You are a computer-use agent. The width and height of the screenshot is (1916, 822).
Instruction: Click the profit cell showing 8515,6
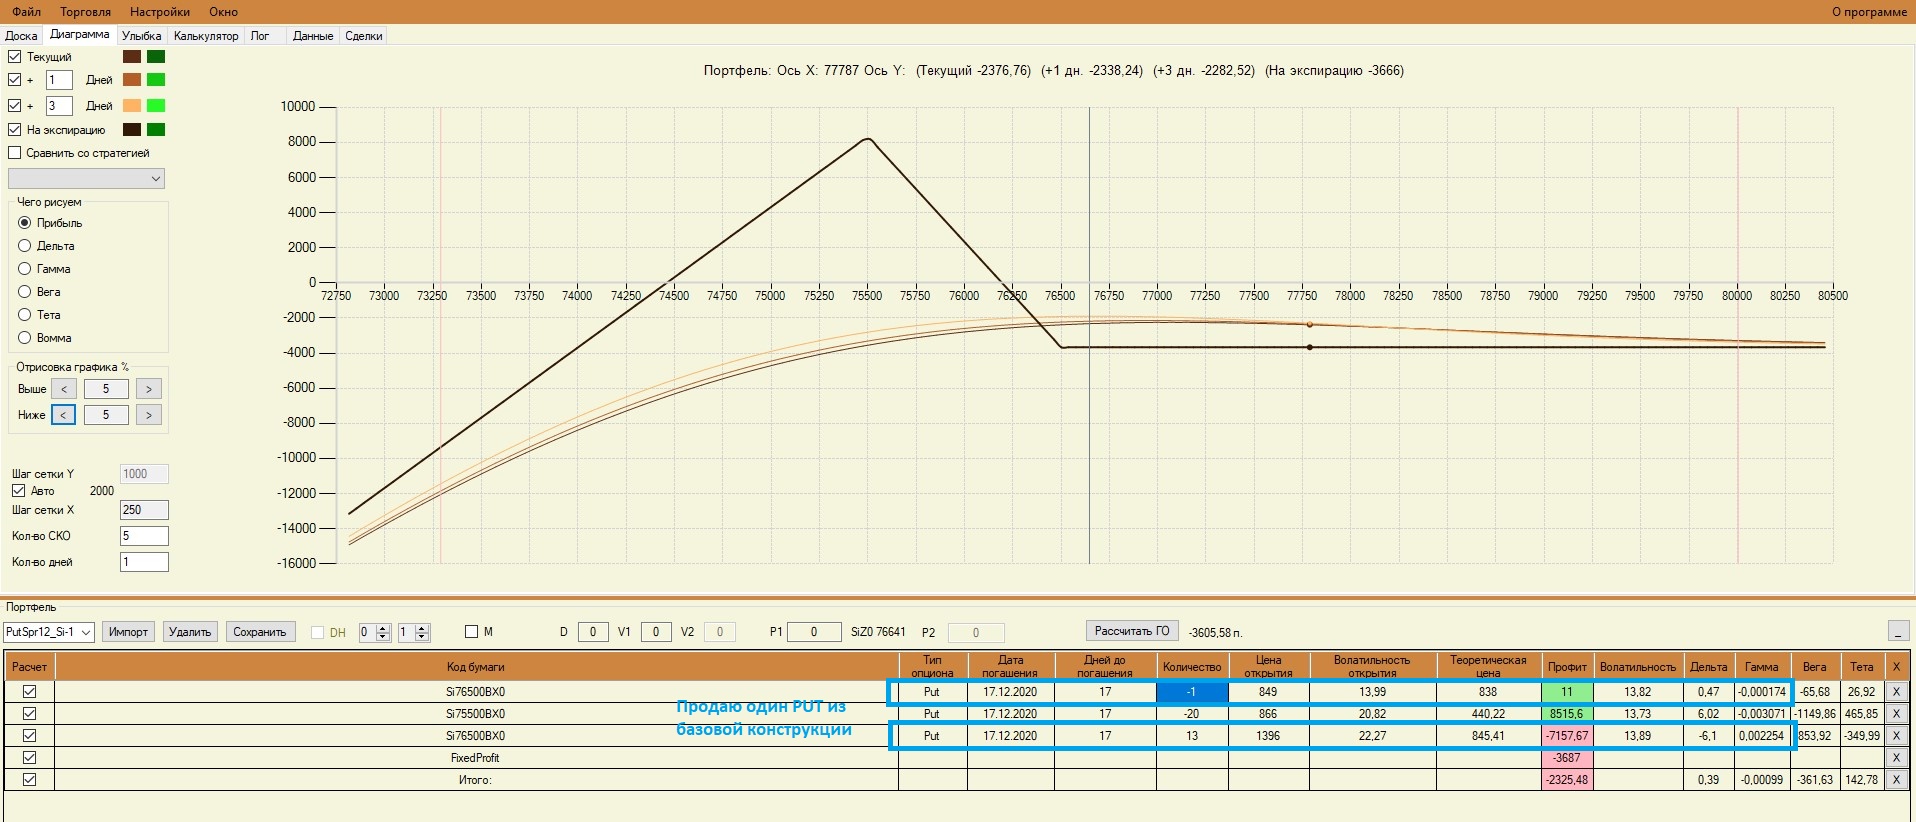[1567, 714]
